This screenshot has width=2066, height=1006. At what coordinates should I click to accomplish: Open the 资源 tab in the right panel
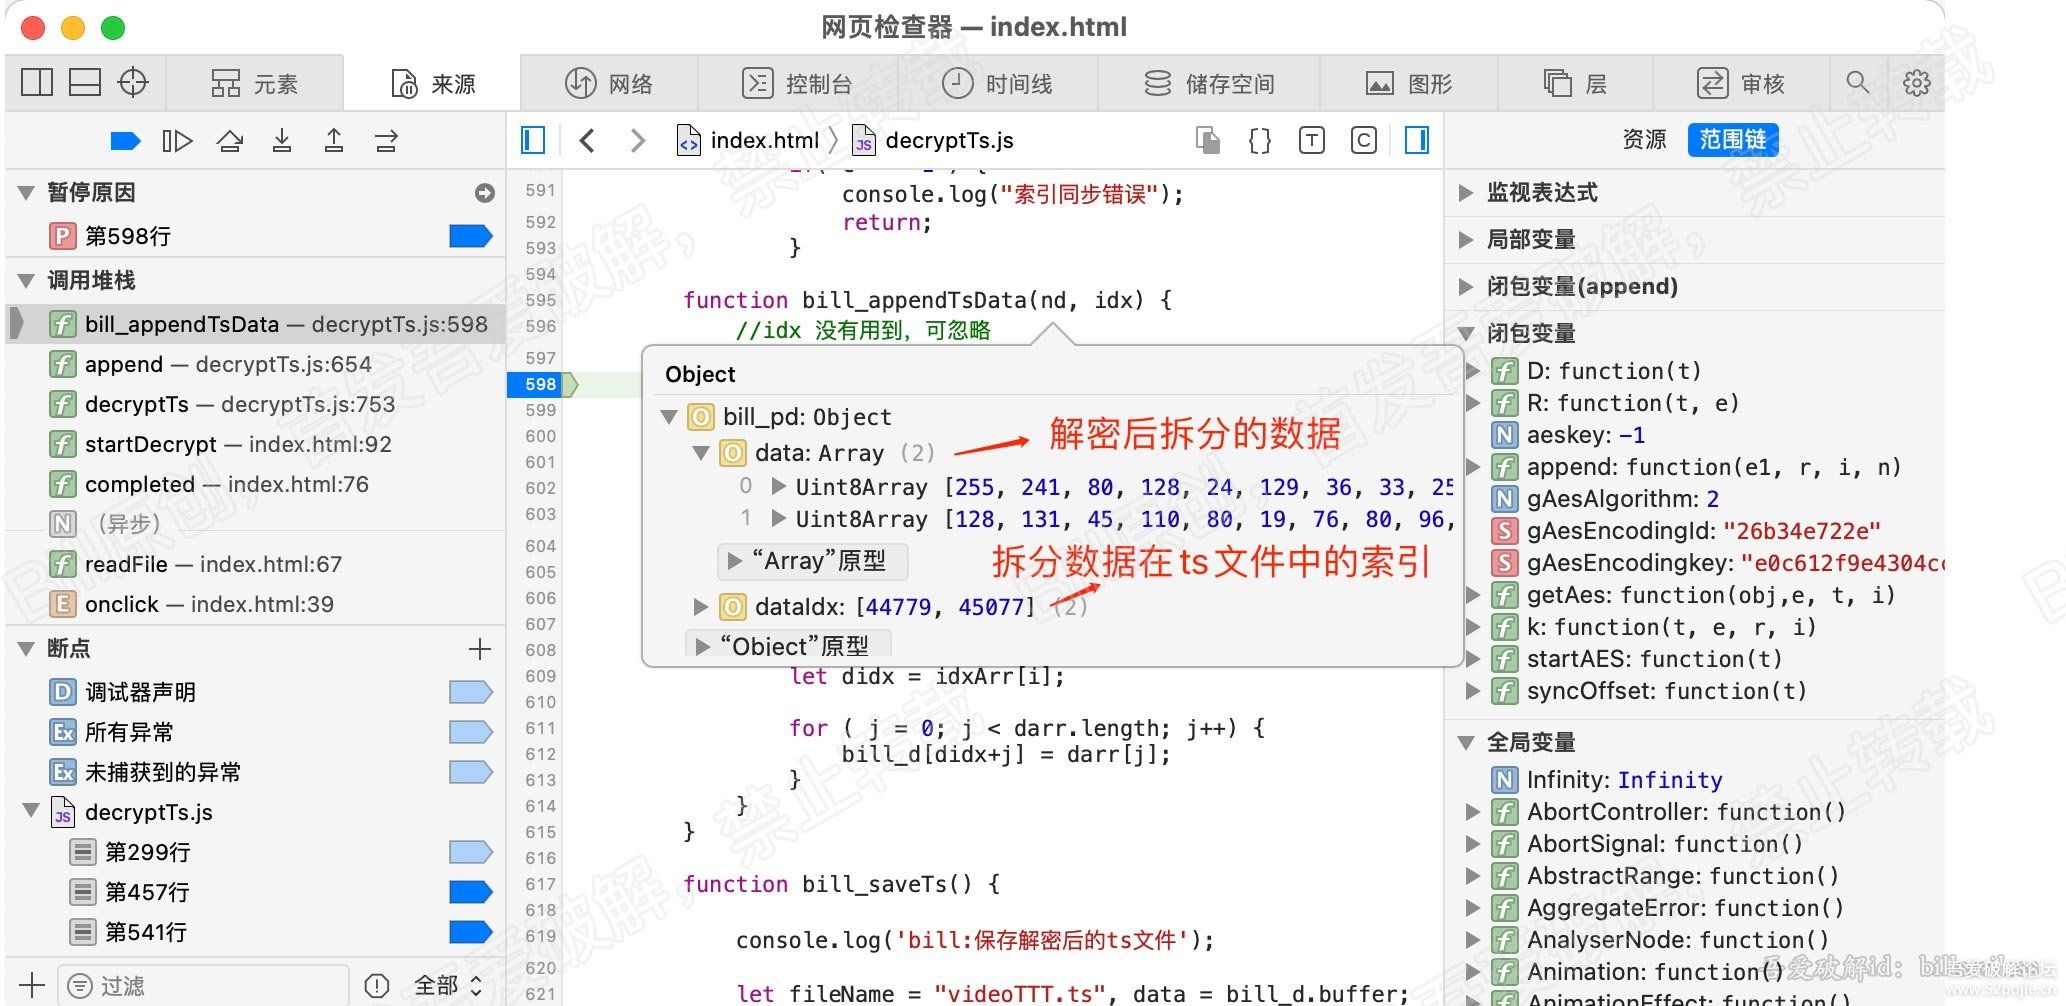1643,139
